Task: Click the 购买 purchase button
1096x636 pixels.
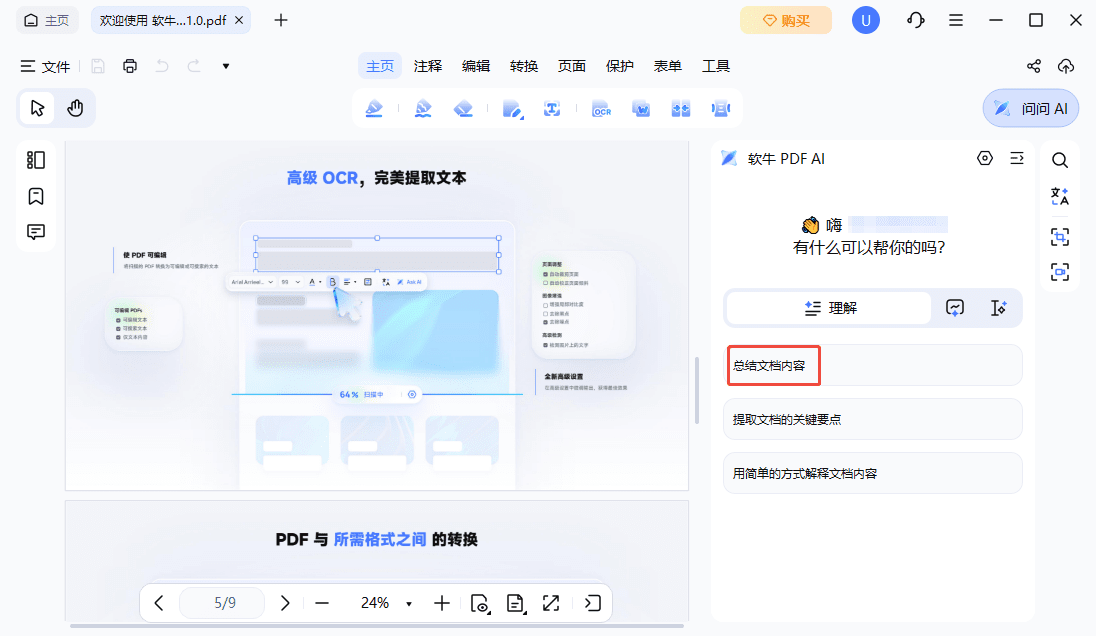Action: (786, 20)
